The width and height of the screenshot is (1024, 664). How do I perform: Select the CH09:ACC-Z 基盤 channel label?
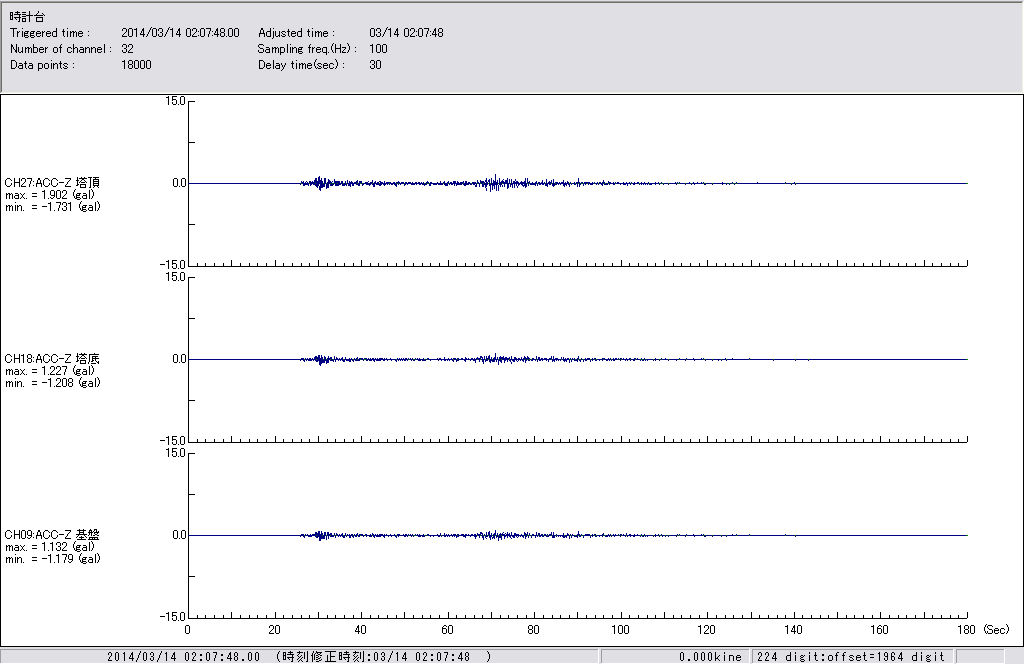pos(52,535)
